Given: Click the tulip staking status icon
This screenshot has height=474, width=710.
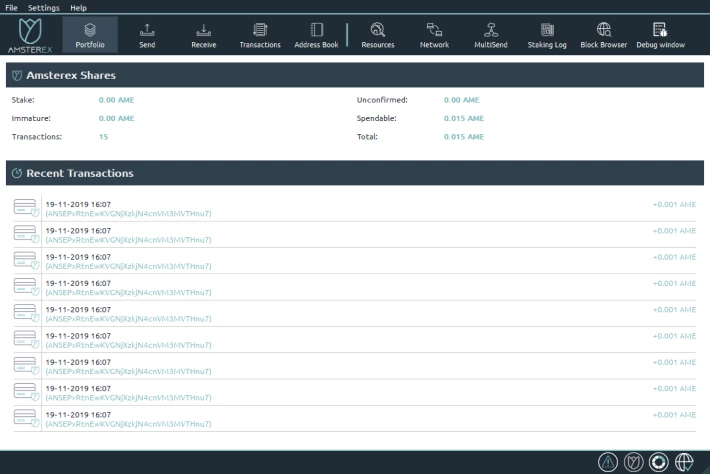Looking at the screenshot, I should point(633,462).
